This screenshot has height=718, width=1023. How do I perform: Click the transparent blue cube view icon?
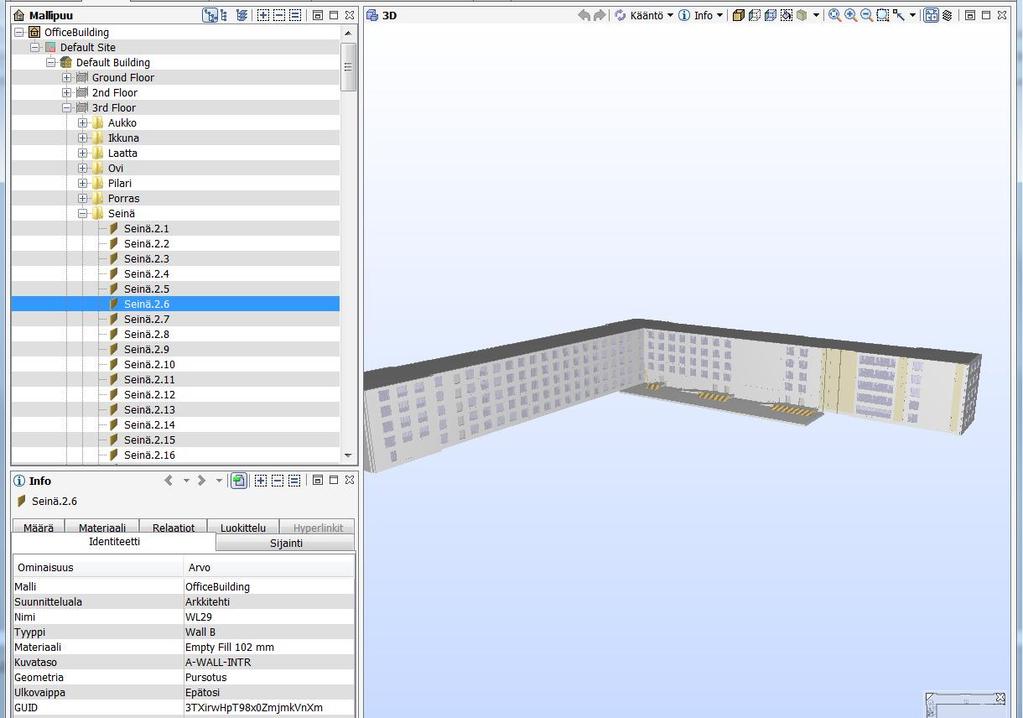click(x=771, y=15)
